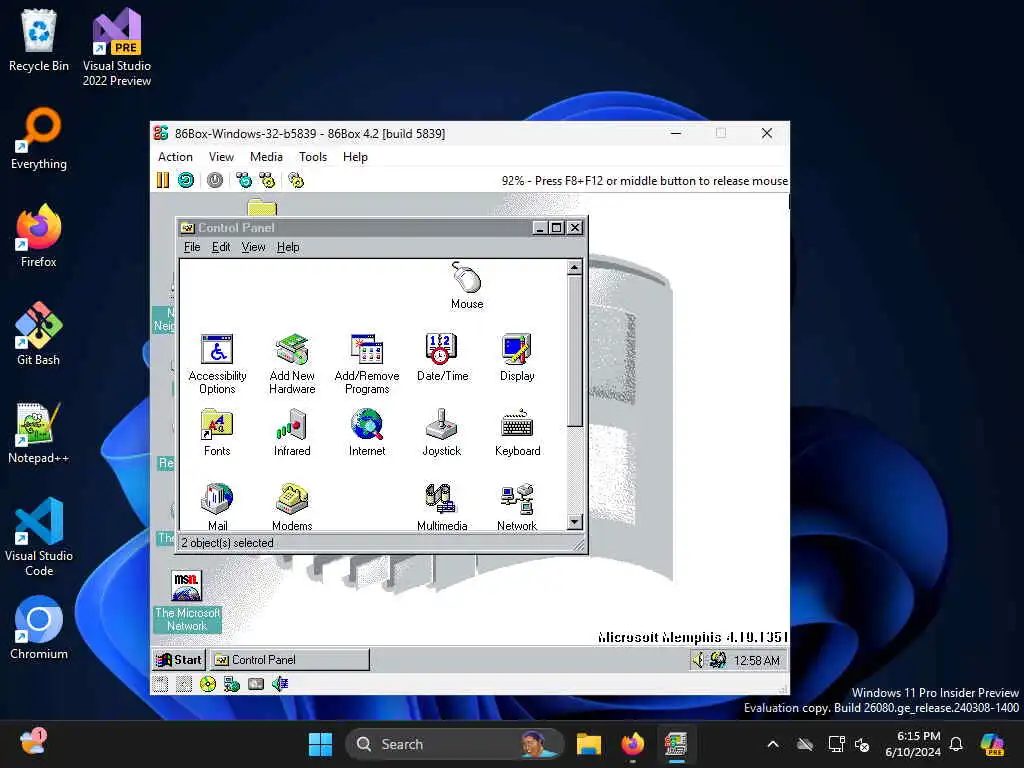Click Control Panel scrollbar up arrow
Viewport: 1024px width, 768px height.
[574, 267]
